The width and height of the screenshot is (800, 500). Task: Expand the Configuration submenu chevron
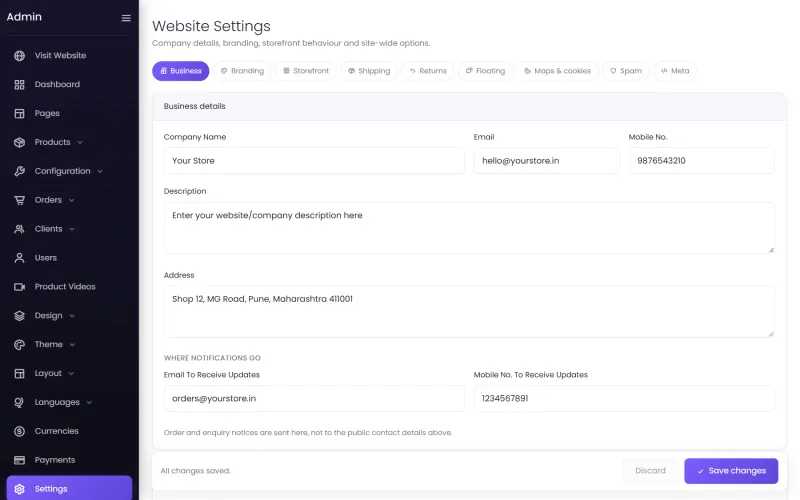[x=100, y=171]
